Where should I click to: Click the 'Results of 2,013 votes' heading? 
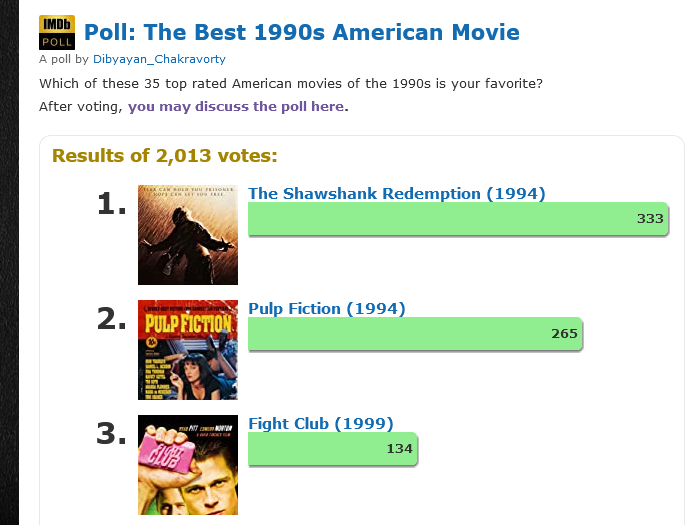164,156
